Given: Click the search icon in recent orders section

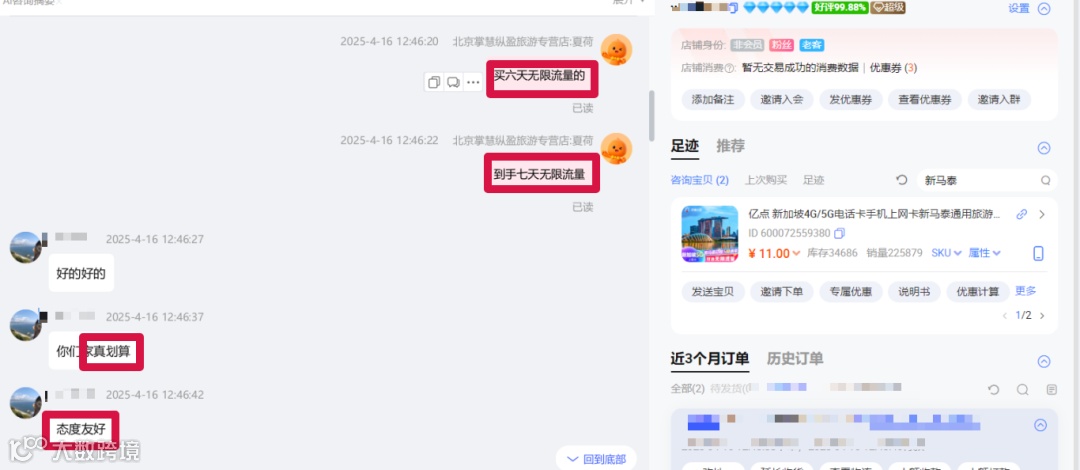Looking at the screenshot, I should tap(1022, 390).
